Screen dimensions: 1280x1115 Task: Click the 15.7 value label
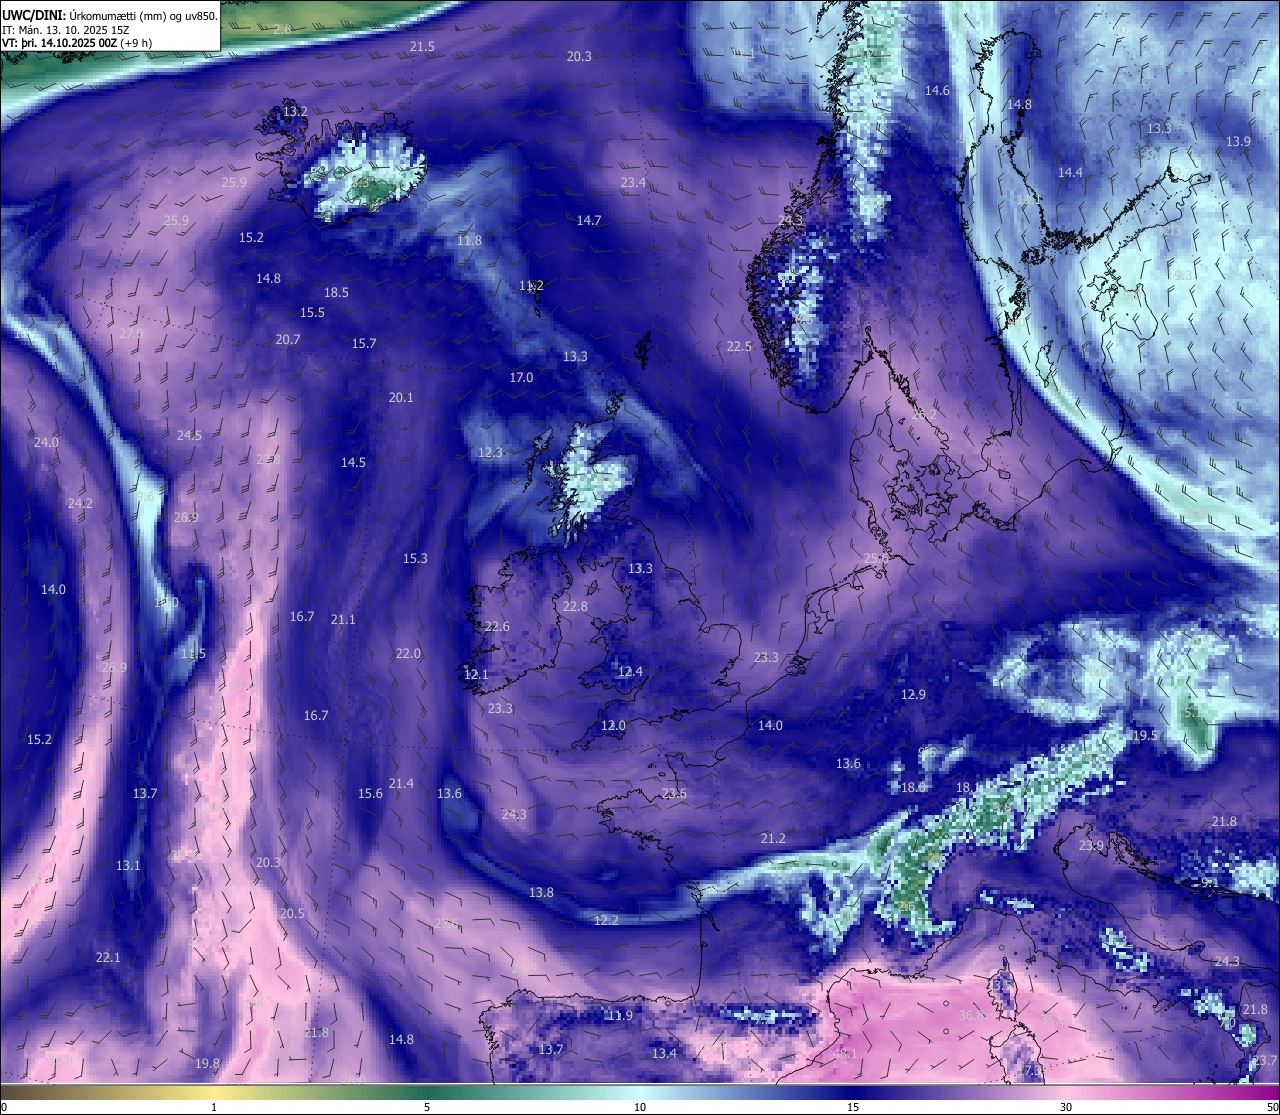(364, 344)
